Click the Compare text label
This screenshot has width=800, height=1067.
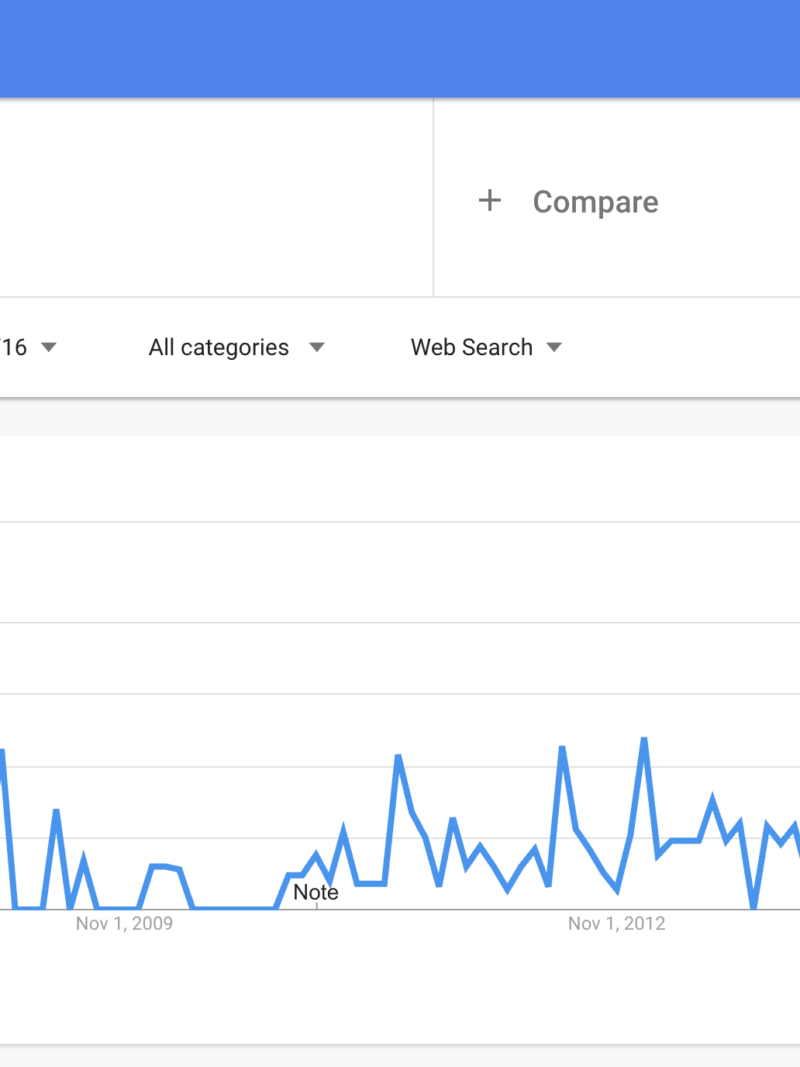[x=595, y=202]
